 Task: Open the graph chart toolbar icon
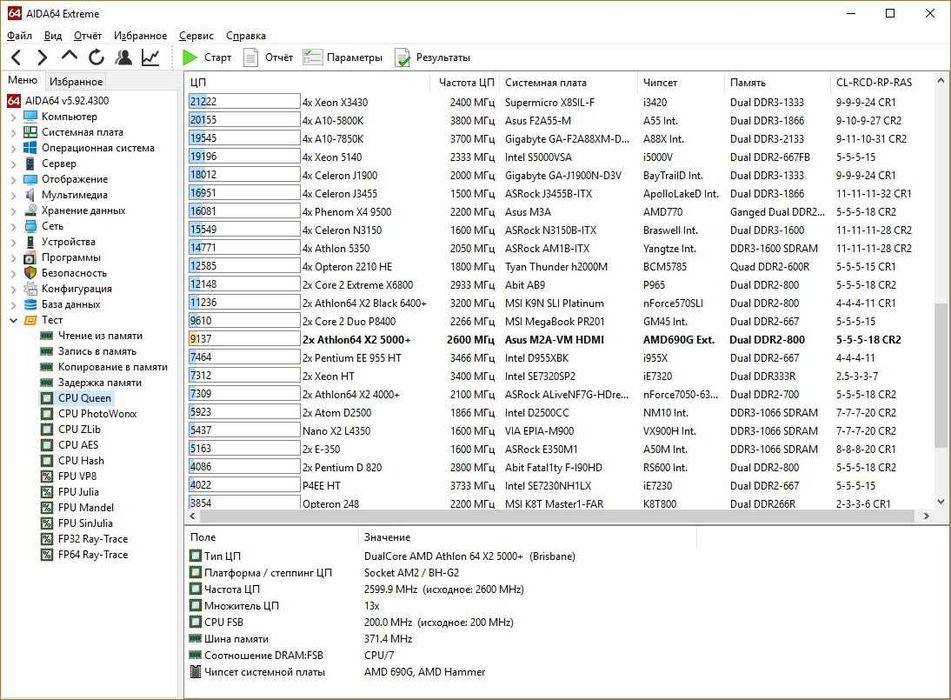point(150,58)
